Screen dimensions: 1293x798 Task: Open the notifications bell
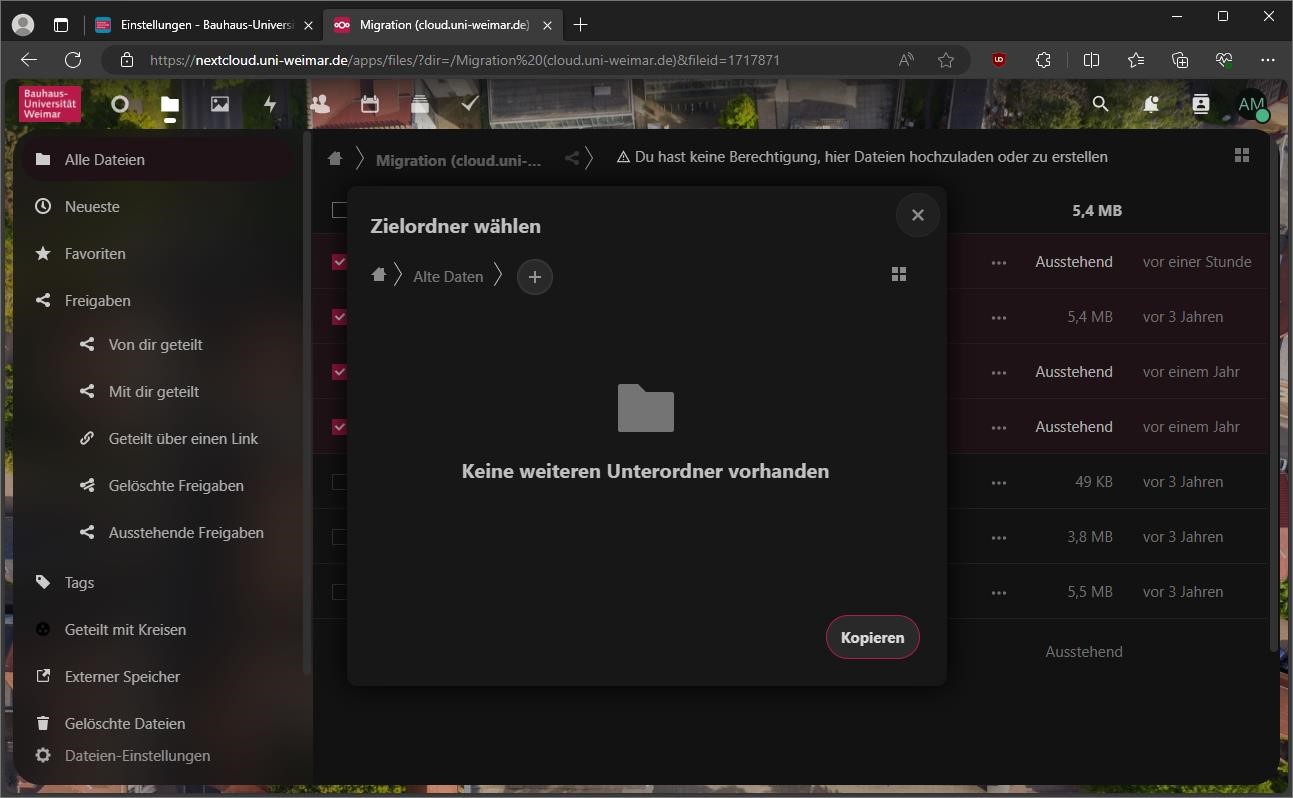point(1151,104)
